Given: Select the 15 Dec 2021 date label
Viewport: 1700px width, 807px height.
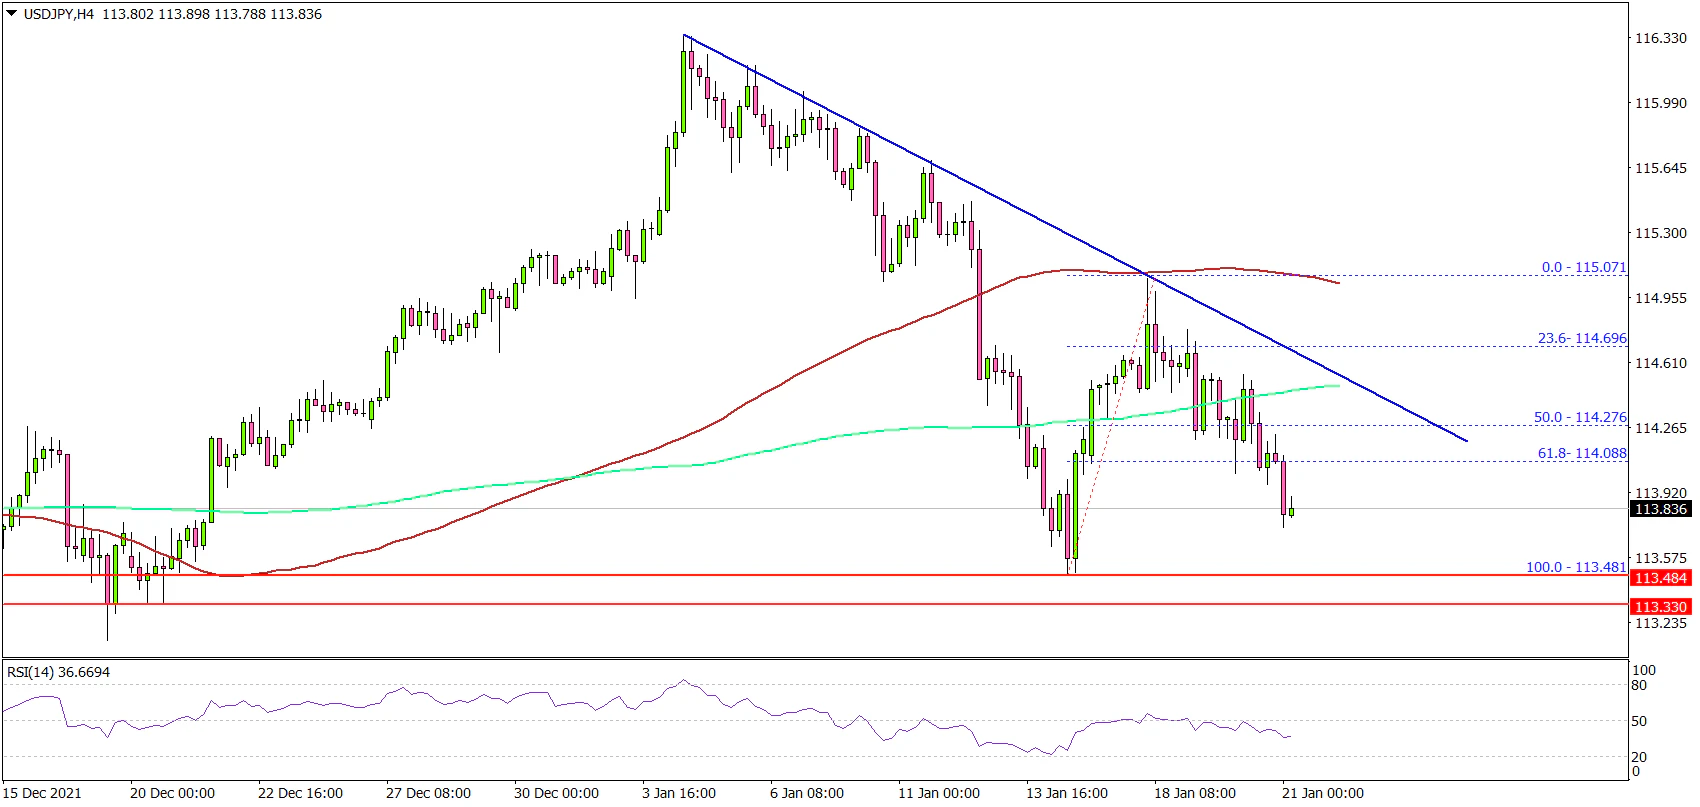Looking at the screenshot, I should coord(42,793).
